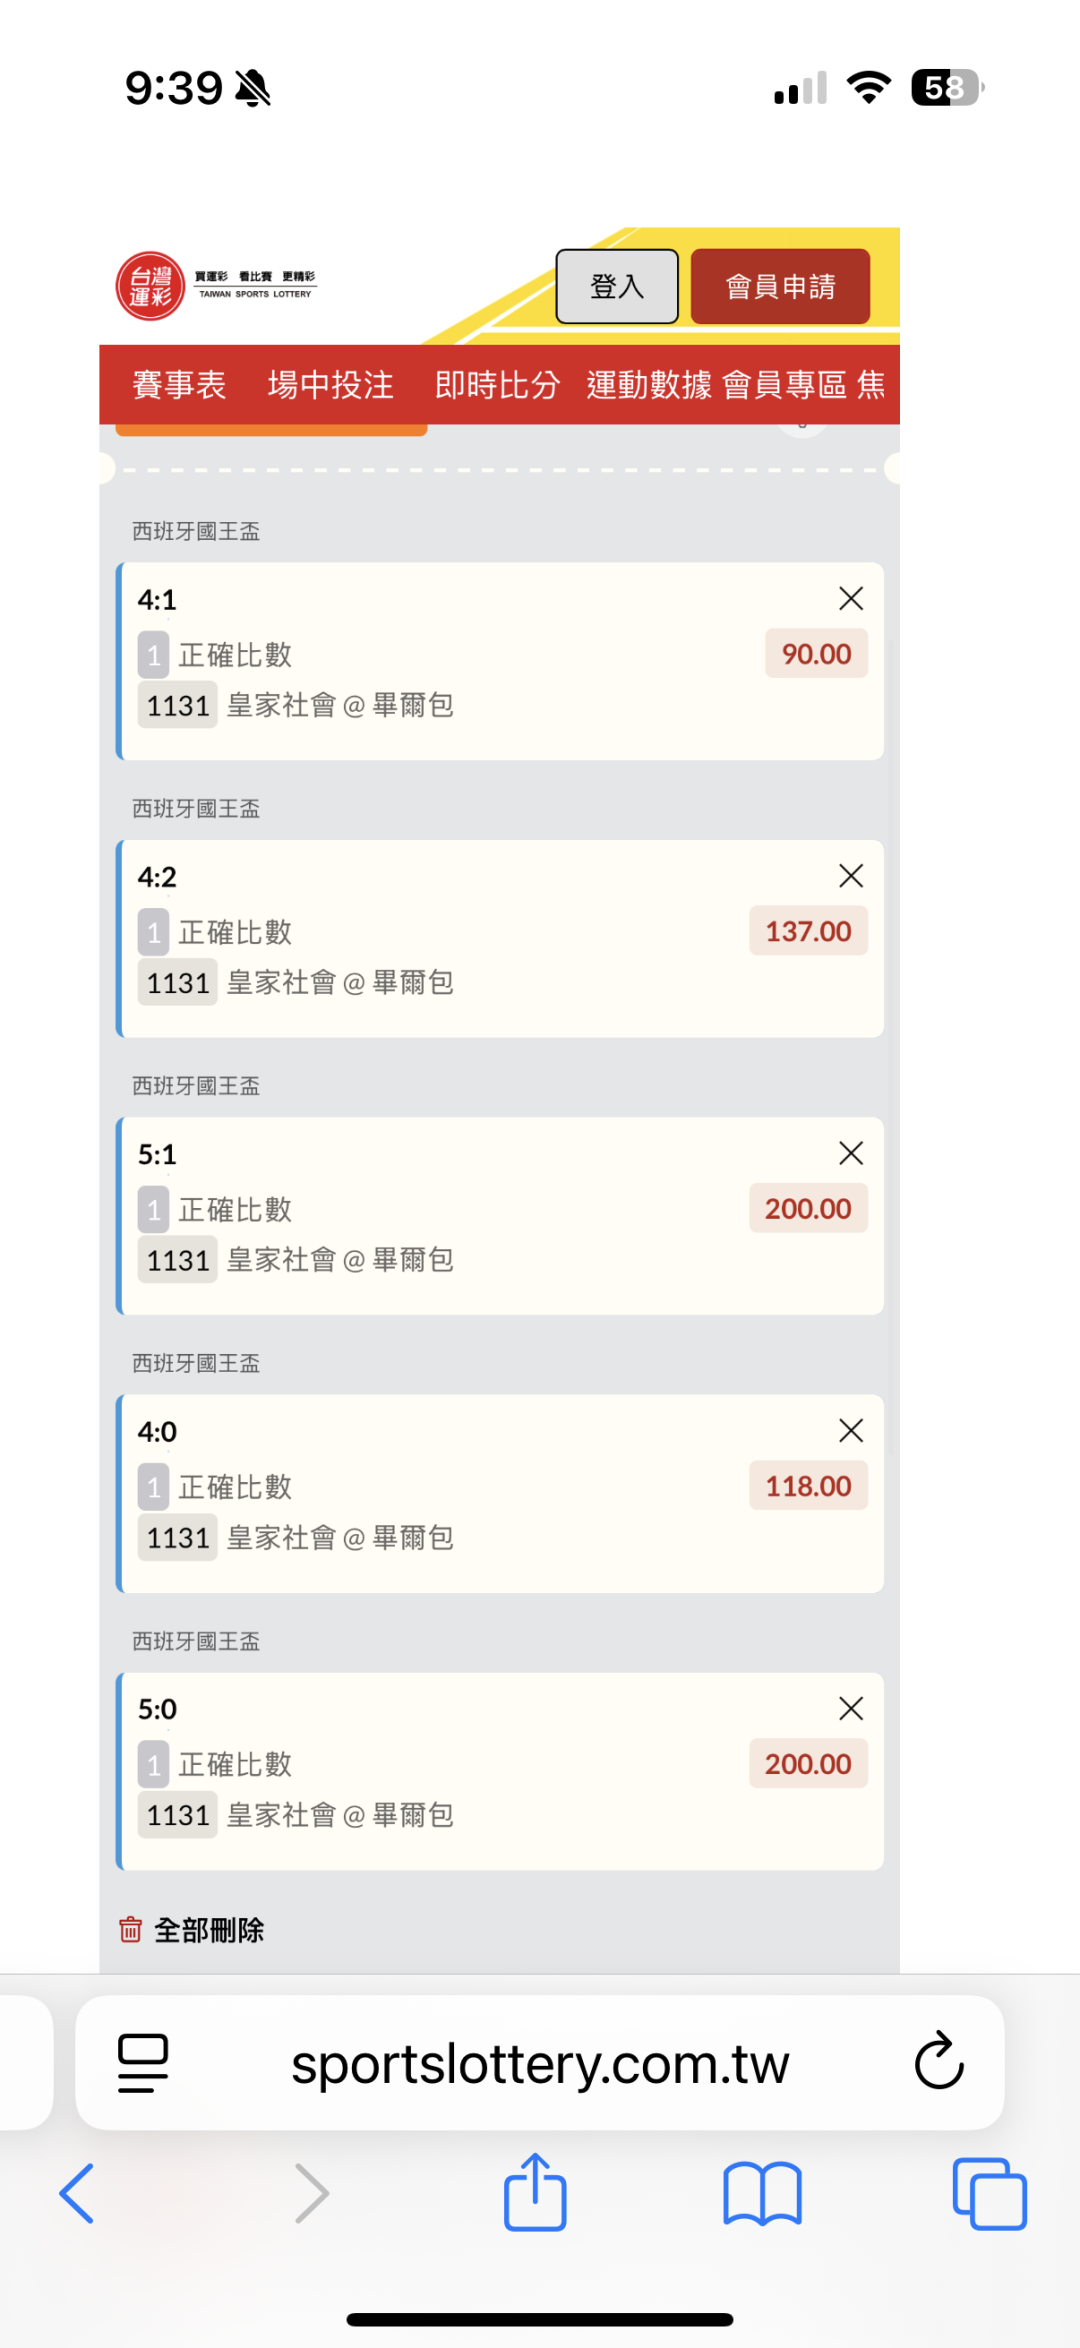Open Safari bookmarks
The image size is (1080, 2348).
pyautogui.click(x=762, y=2194)
